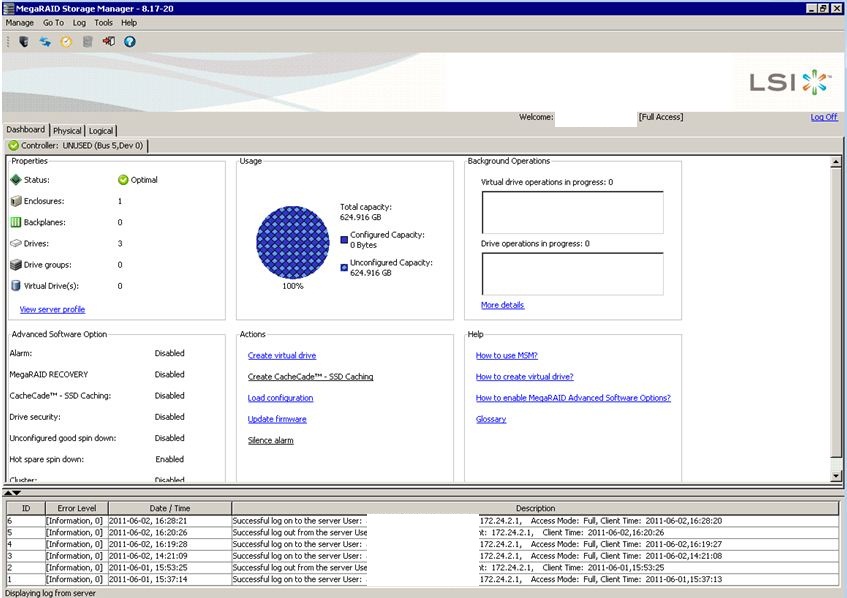Viewport: 847px width, 598px height.
Task: Click the usage pie chart
Action: [293, 243]
